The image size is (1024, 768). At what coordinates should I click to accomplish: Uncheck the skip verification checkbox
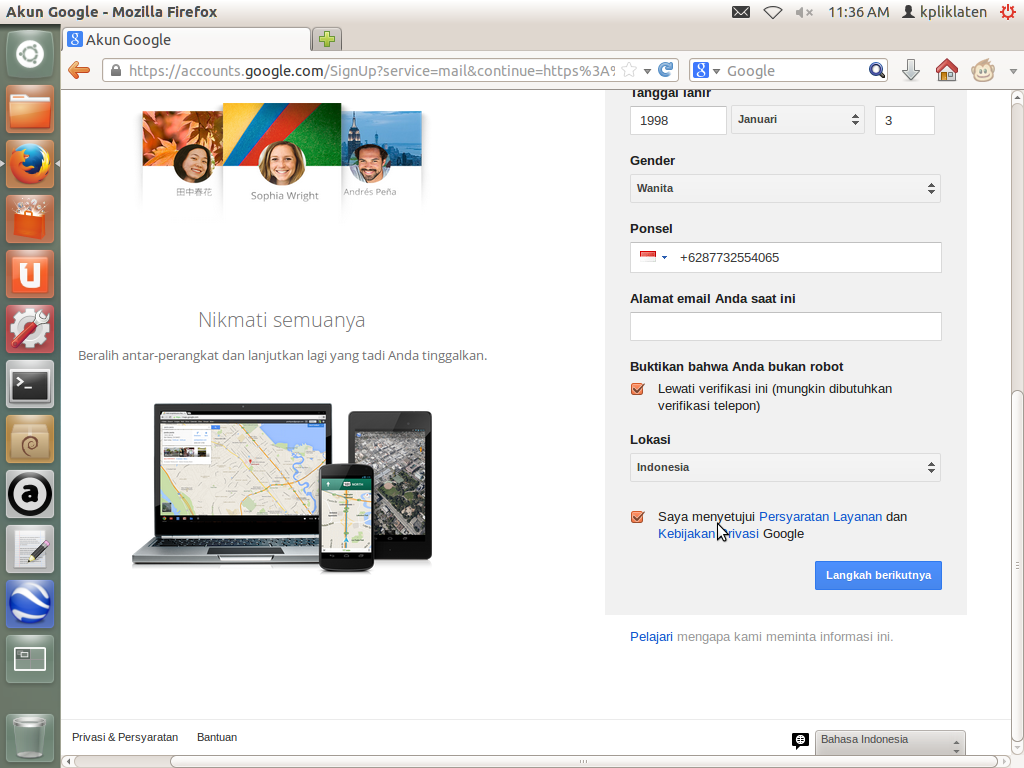pos(637,389)
